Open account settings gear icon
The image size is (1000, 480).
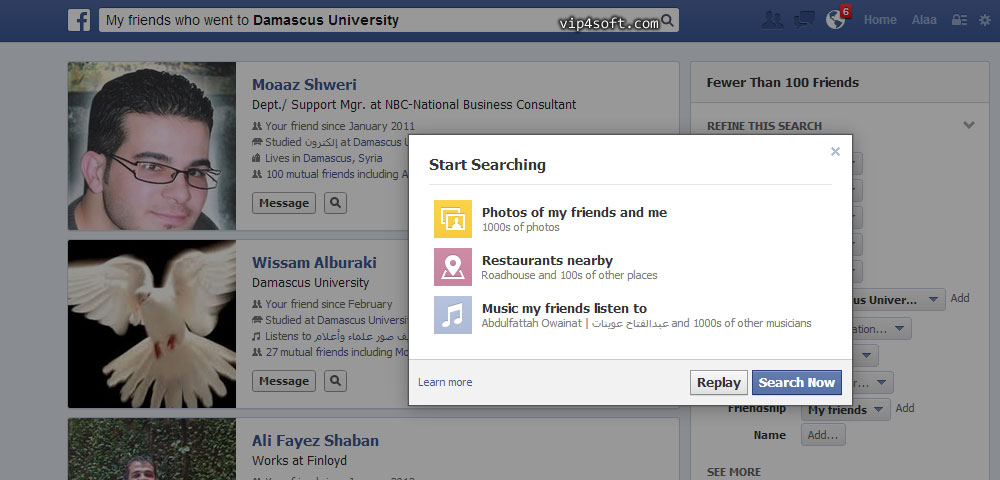click(985, 20)
